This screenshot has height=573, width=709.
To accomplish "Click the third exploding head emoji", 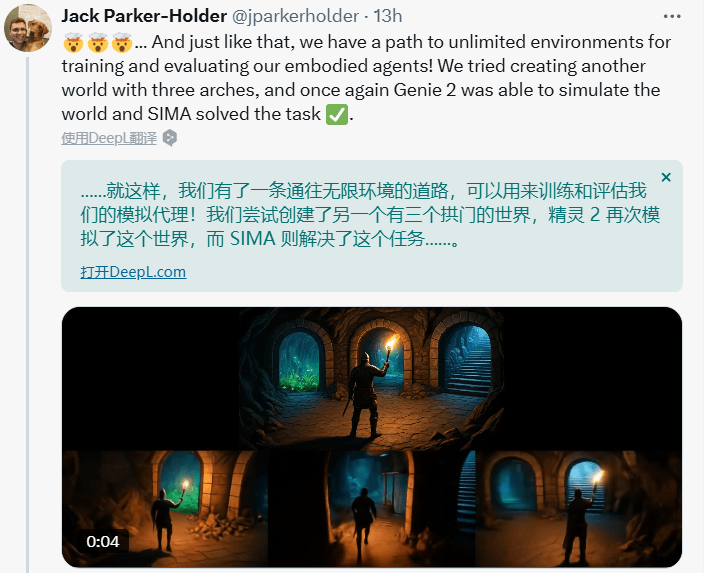I will tap(122, 43).
